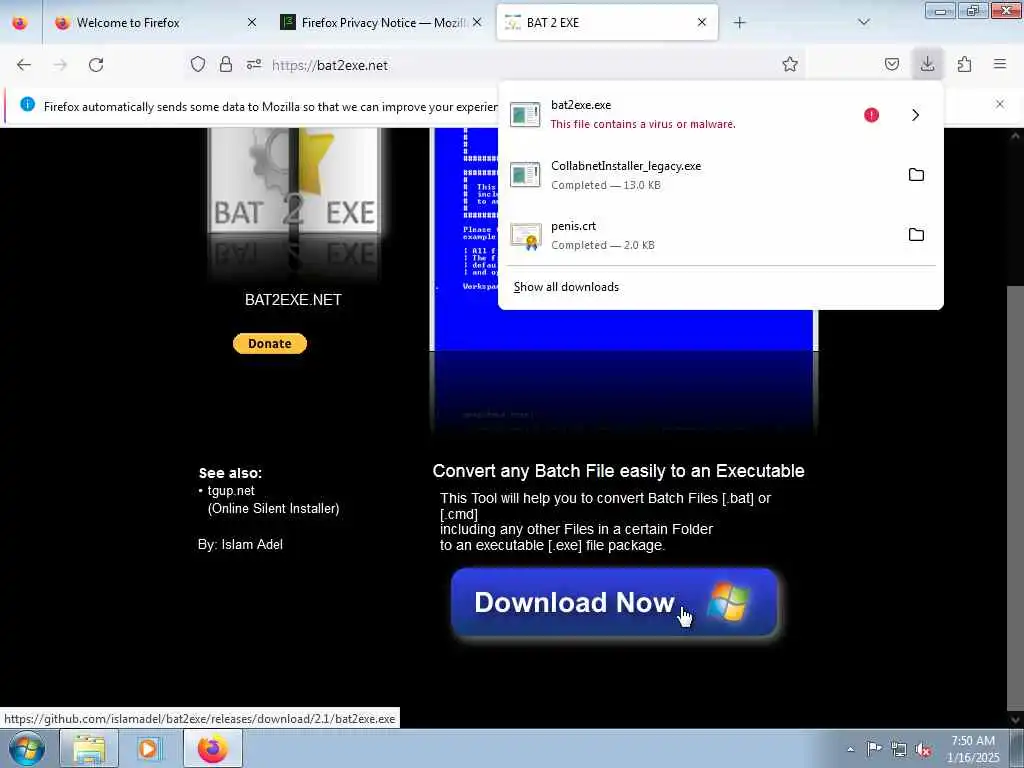This screenshot has width=1024, height=768.
Task: Click the BAT2EXE.NET title text
Action: tap(293, 300)
